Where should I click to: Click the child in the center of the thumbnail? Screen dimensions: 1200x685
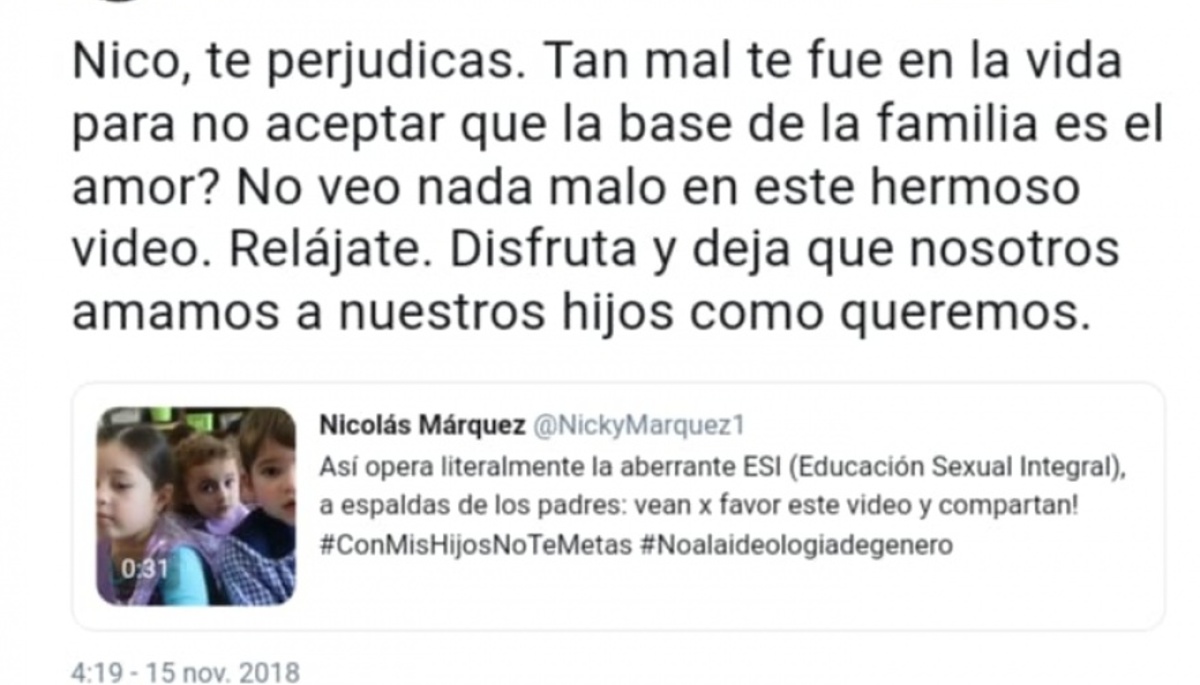(x=210, y=485)
